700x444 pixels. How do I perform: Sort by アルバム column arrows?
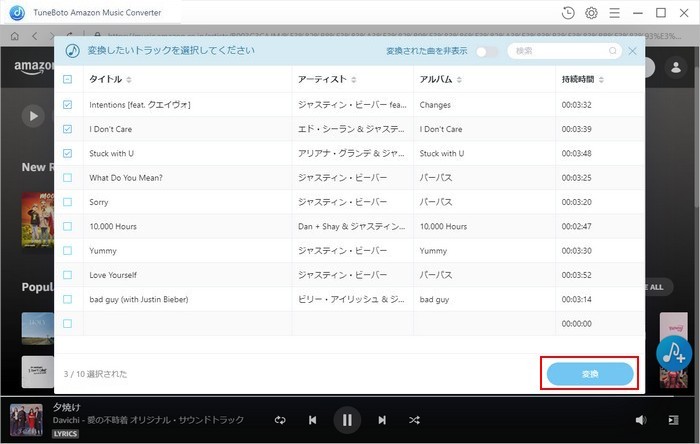pos(459,80)
